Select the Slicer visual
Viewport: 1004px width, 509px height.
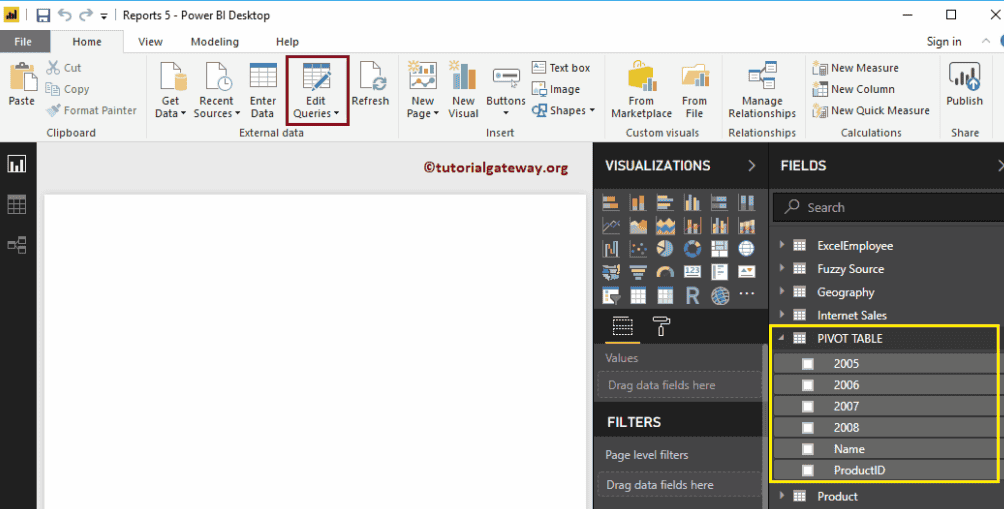tap(611, 295)
